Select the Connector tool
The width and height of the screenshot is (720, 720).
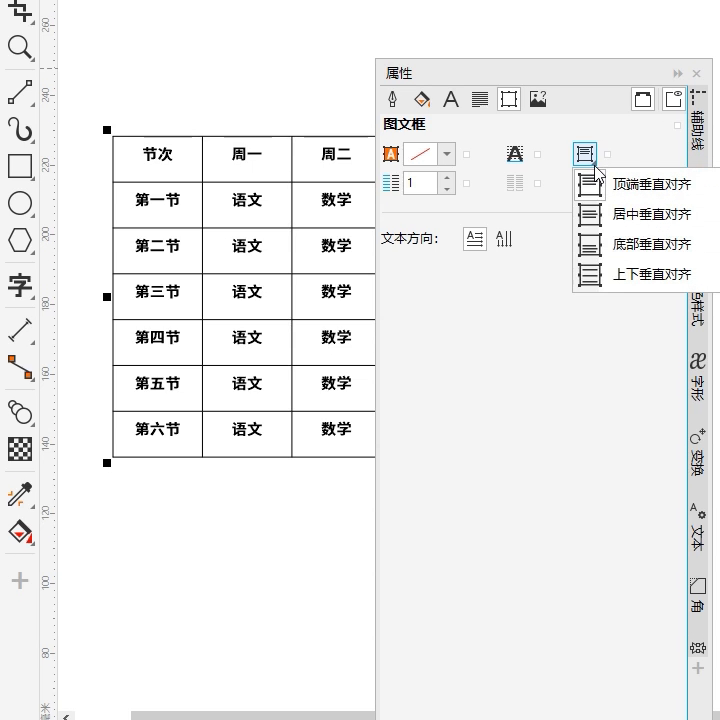[x=20, y=367]
